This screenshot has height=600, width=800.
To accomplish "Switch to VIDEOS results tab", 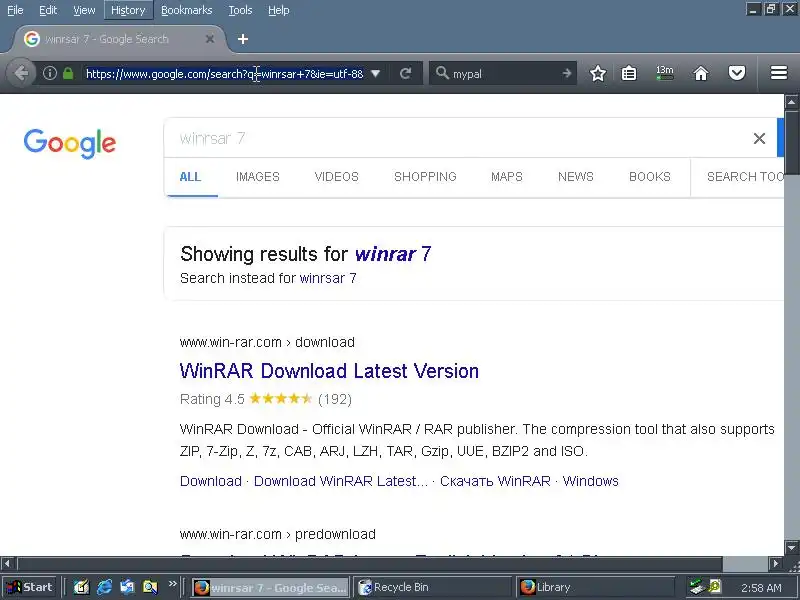I will pyautogui.click(x=337, y=177).
